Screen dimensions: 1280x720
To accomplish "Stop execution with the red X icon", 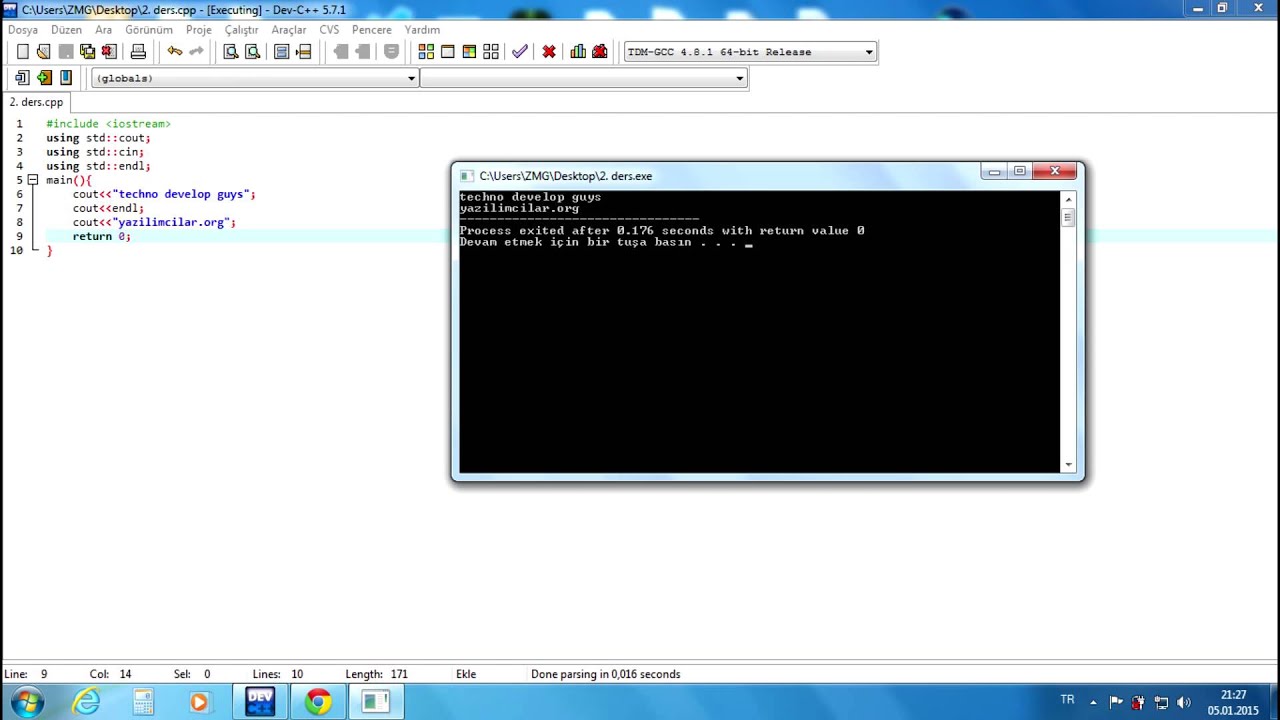I will point(549,52).
